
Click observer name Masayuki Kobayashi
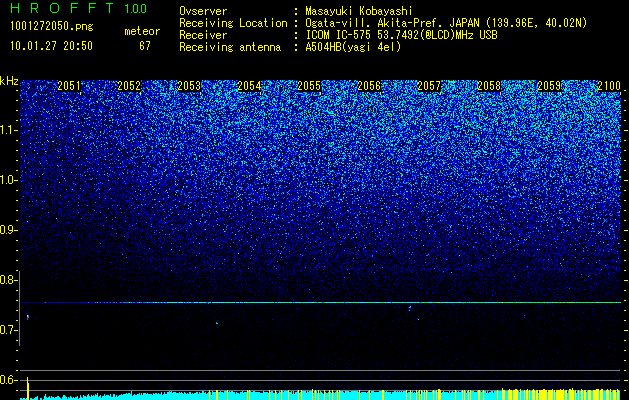(x=359, y=11)
